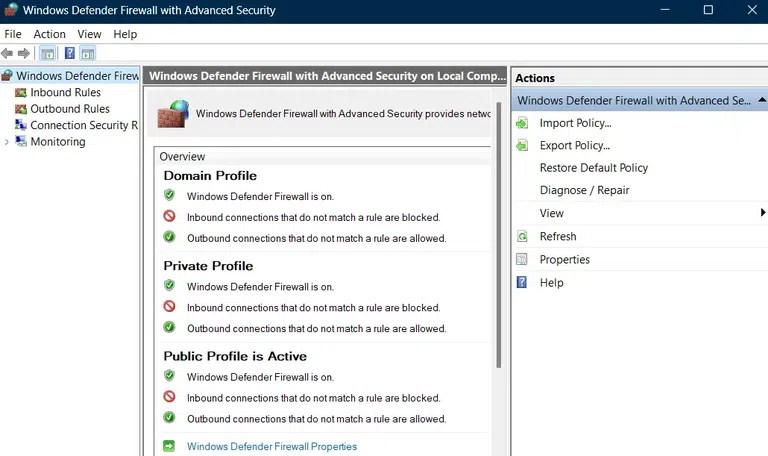The image size is (768, 456).
Task: Maximize the firewall window
Action: pyautogui.click(x=708, y=10)
